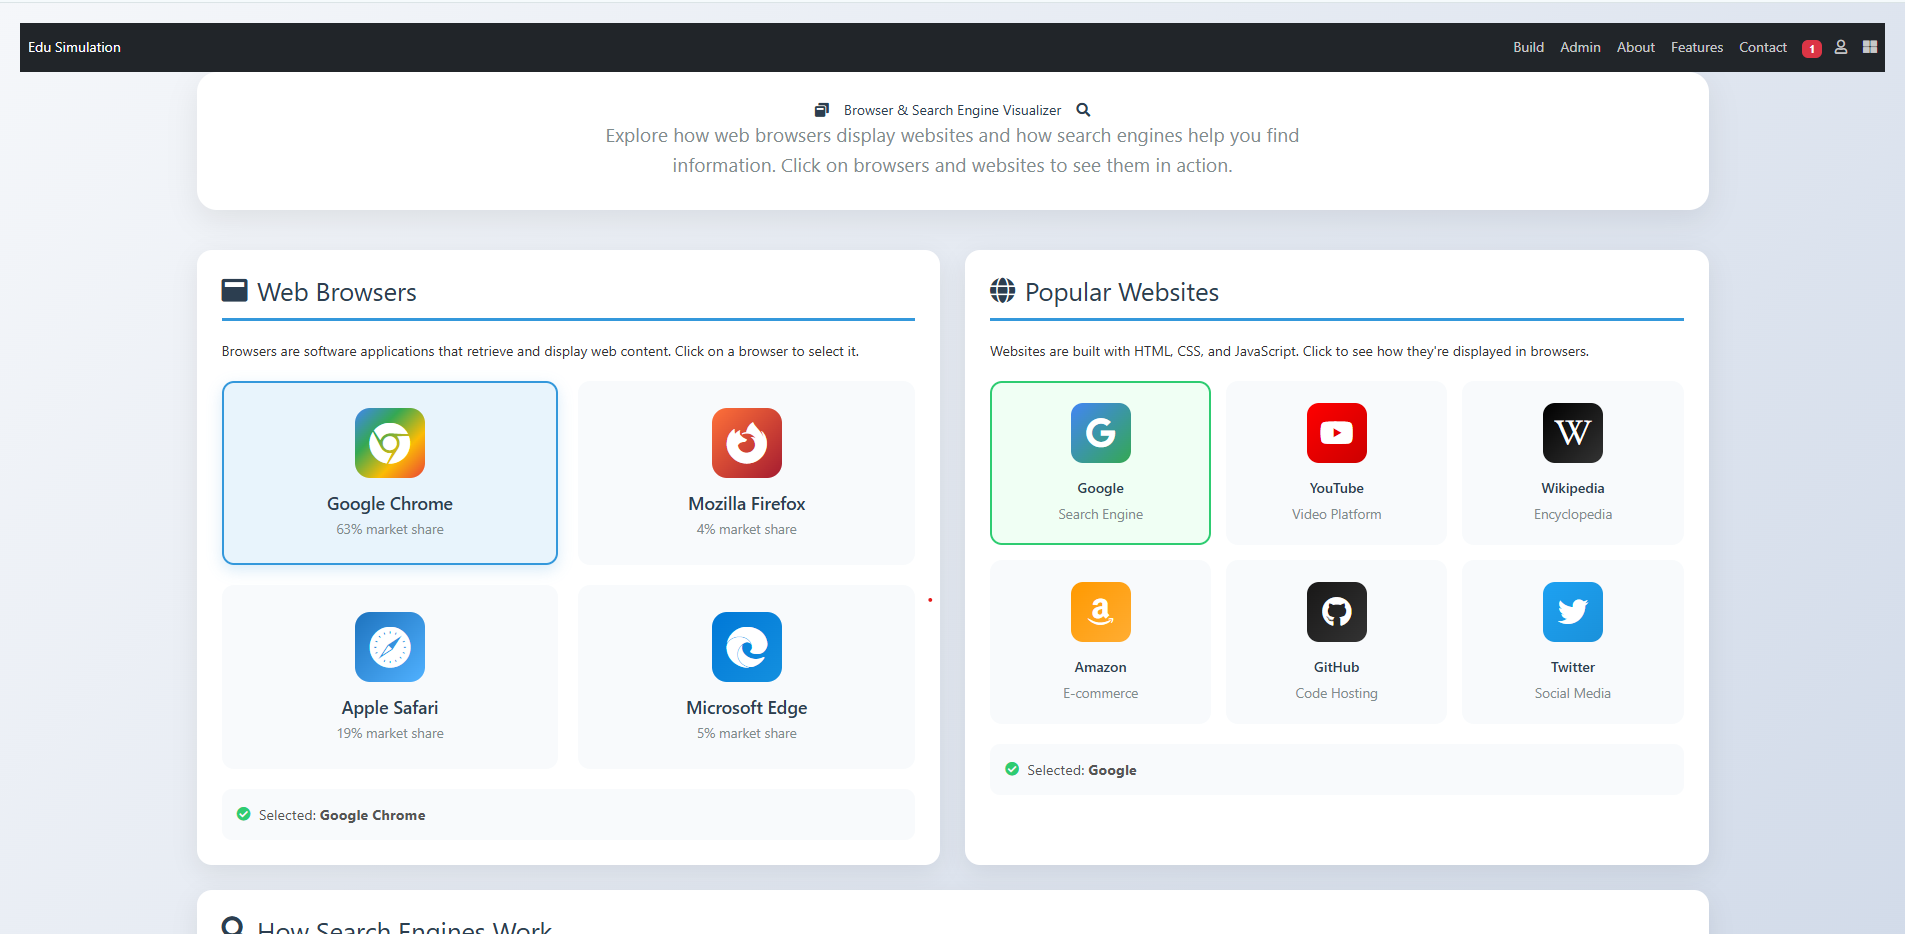Open the user profile icon in navbar

click(1841, 47)
